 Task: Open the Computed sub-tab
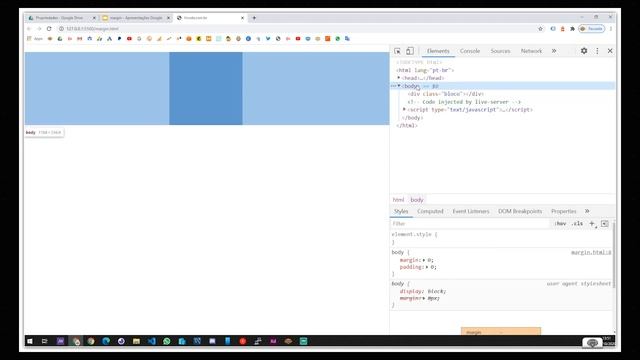pos(430,211)
